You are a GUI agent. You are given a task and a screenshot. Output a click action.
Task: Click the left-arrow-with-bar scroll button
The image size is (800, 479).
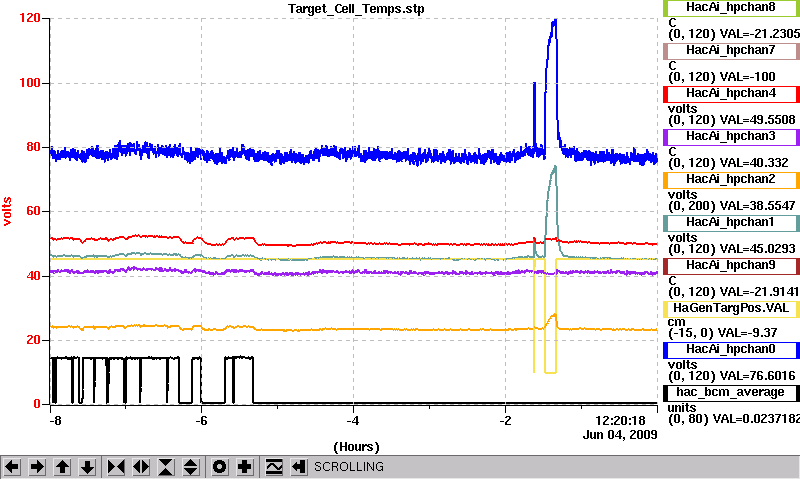(299, 467)
